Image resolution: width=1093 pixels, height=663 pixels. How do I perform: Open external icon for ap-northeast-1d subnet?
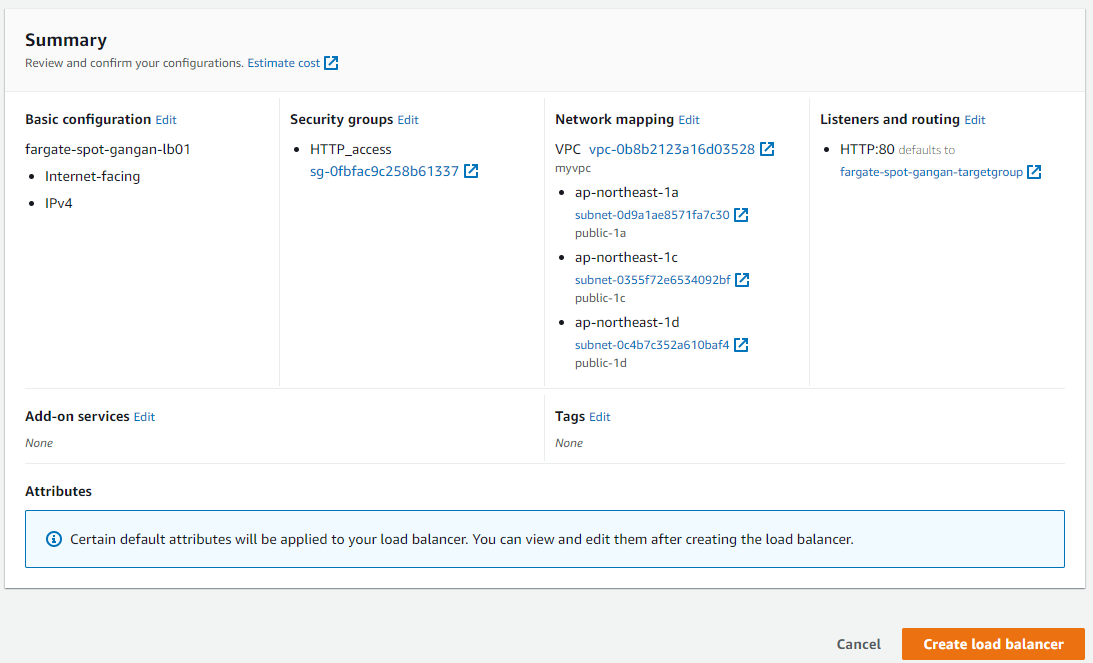741,345
